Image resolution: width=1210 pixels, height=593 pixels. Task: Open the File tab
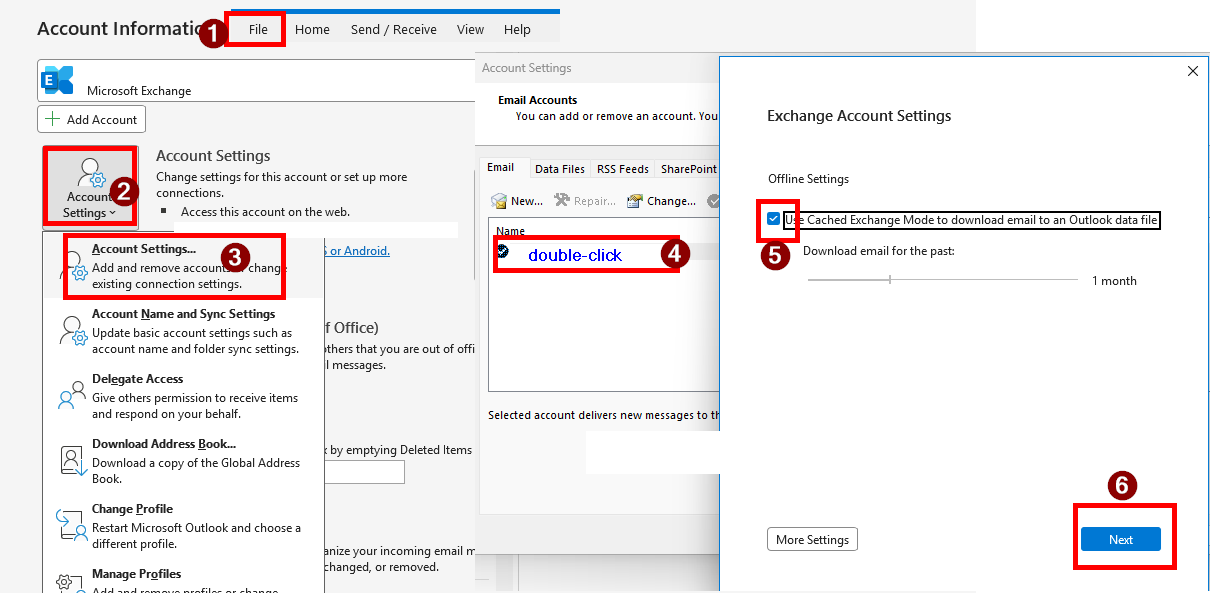point(258,29)
